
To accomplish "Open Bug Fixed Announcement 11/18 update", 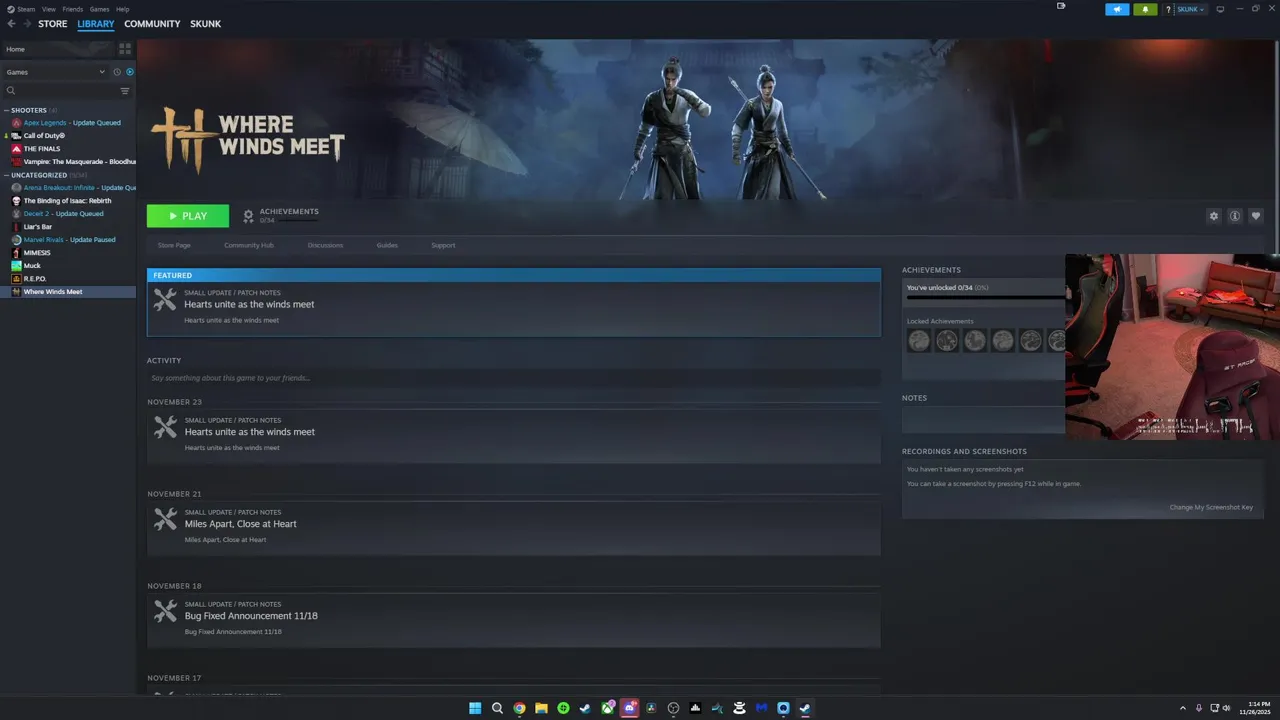I will 514,620.
